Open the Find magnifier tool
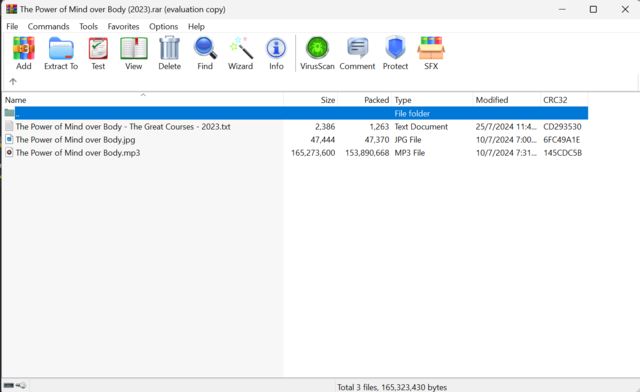The width and height of the screenshot is (640, 392). click(x=205, y=53)
